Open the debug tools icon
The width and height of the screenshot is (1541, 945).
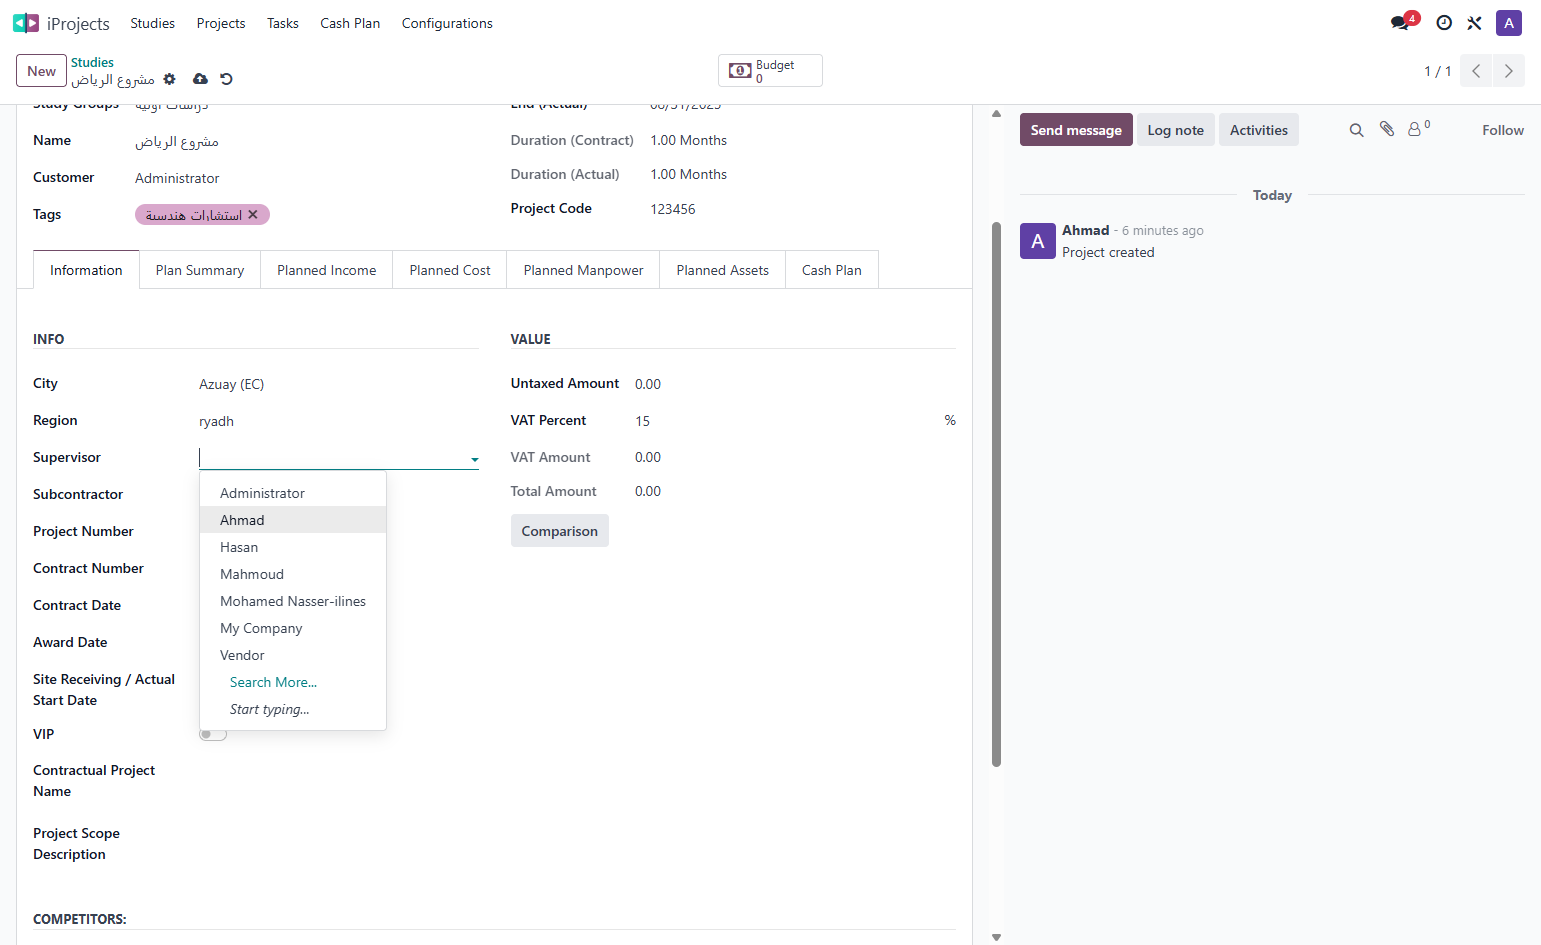[x=1474, y=23]
